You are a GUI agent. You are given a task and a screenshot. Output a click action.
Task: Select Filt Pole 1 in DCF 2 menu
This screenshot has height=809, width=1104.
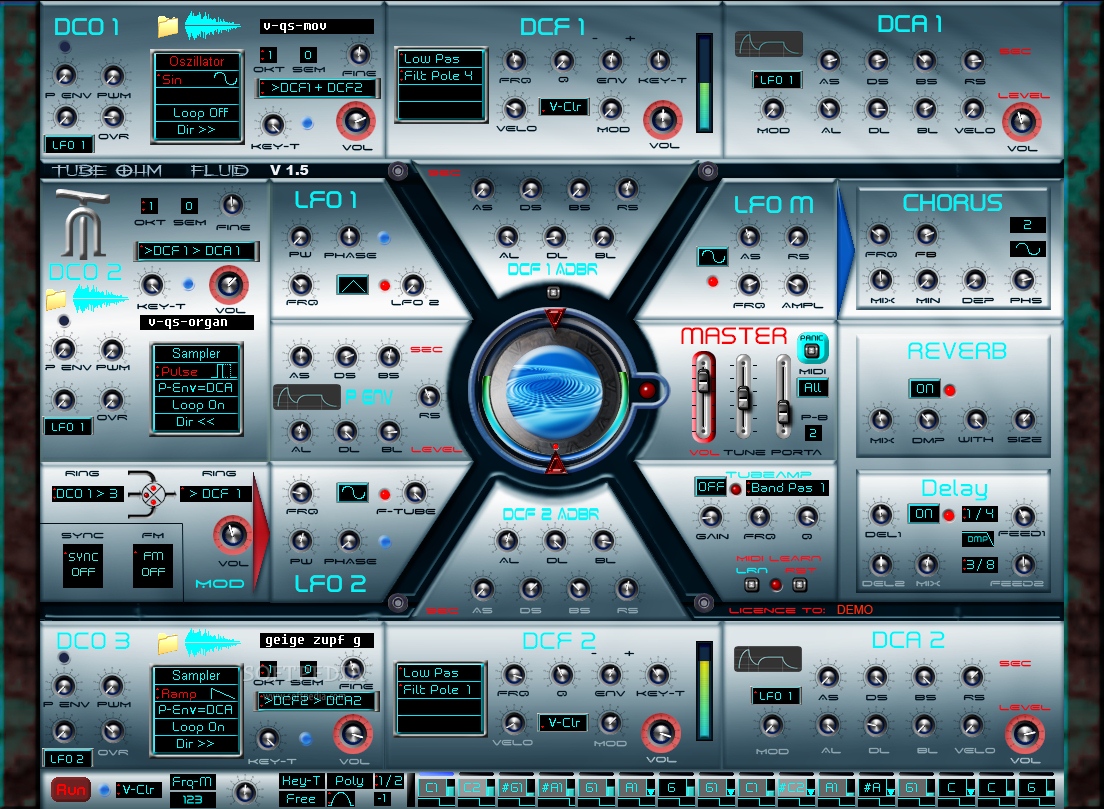[x=441, y=689]
